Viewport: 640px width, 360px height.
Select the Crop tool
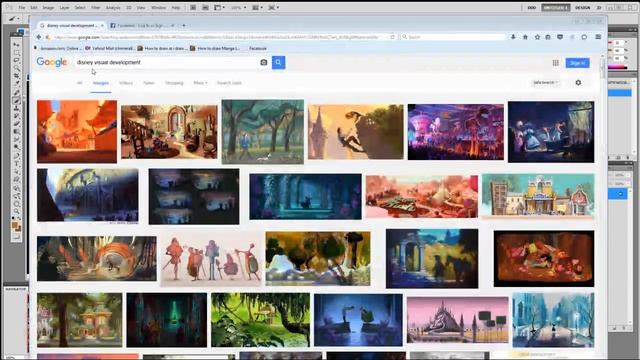16,76
